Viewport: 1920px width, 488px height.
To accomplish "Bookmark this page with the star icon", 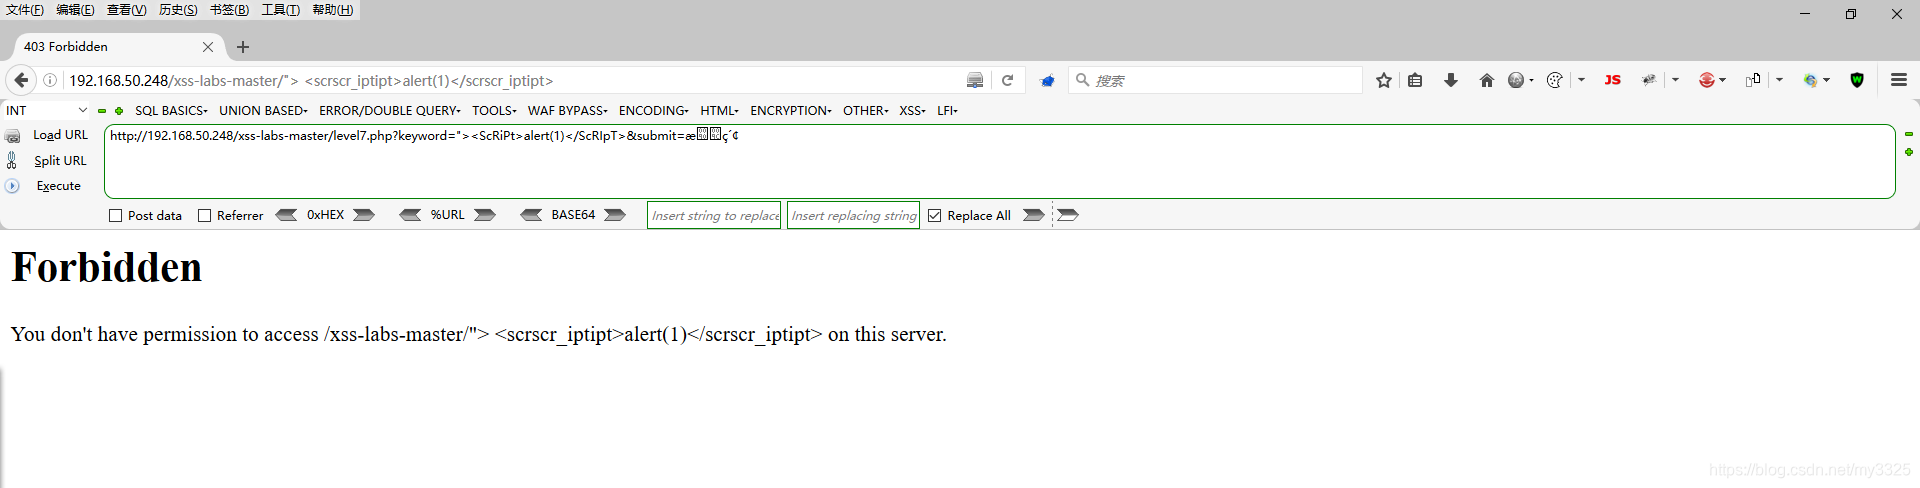I will tap(1384, 80).
